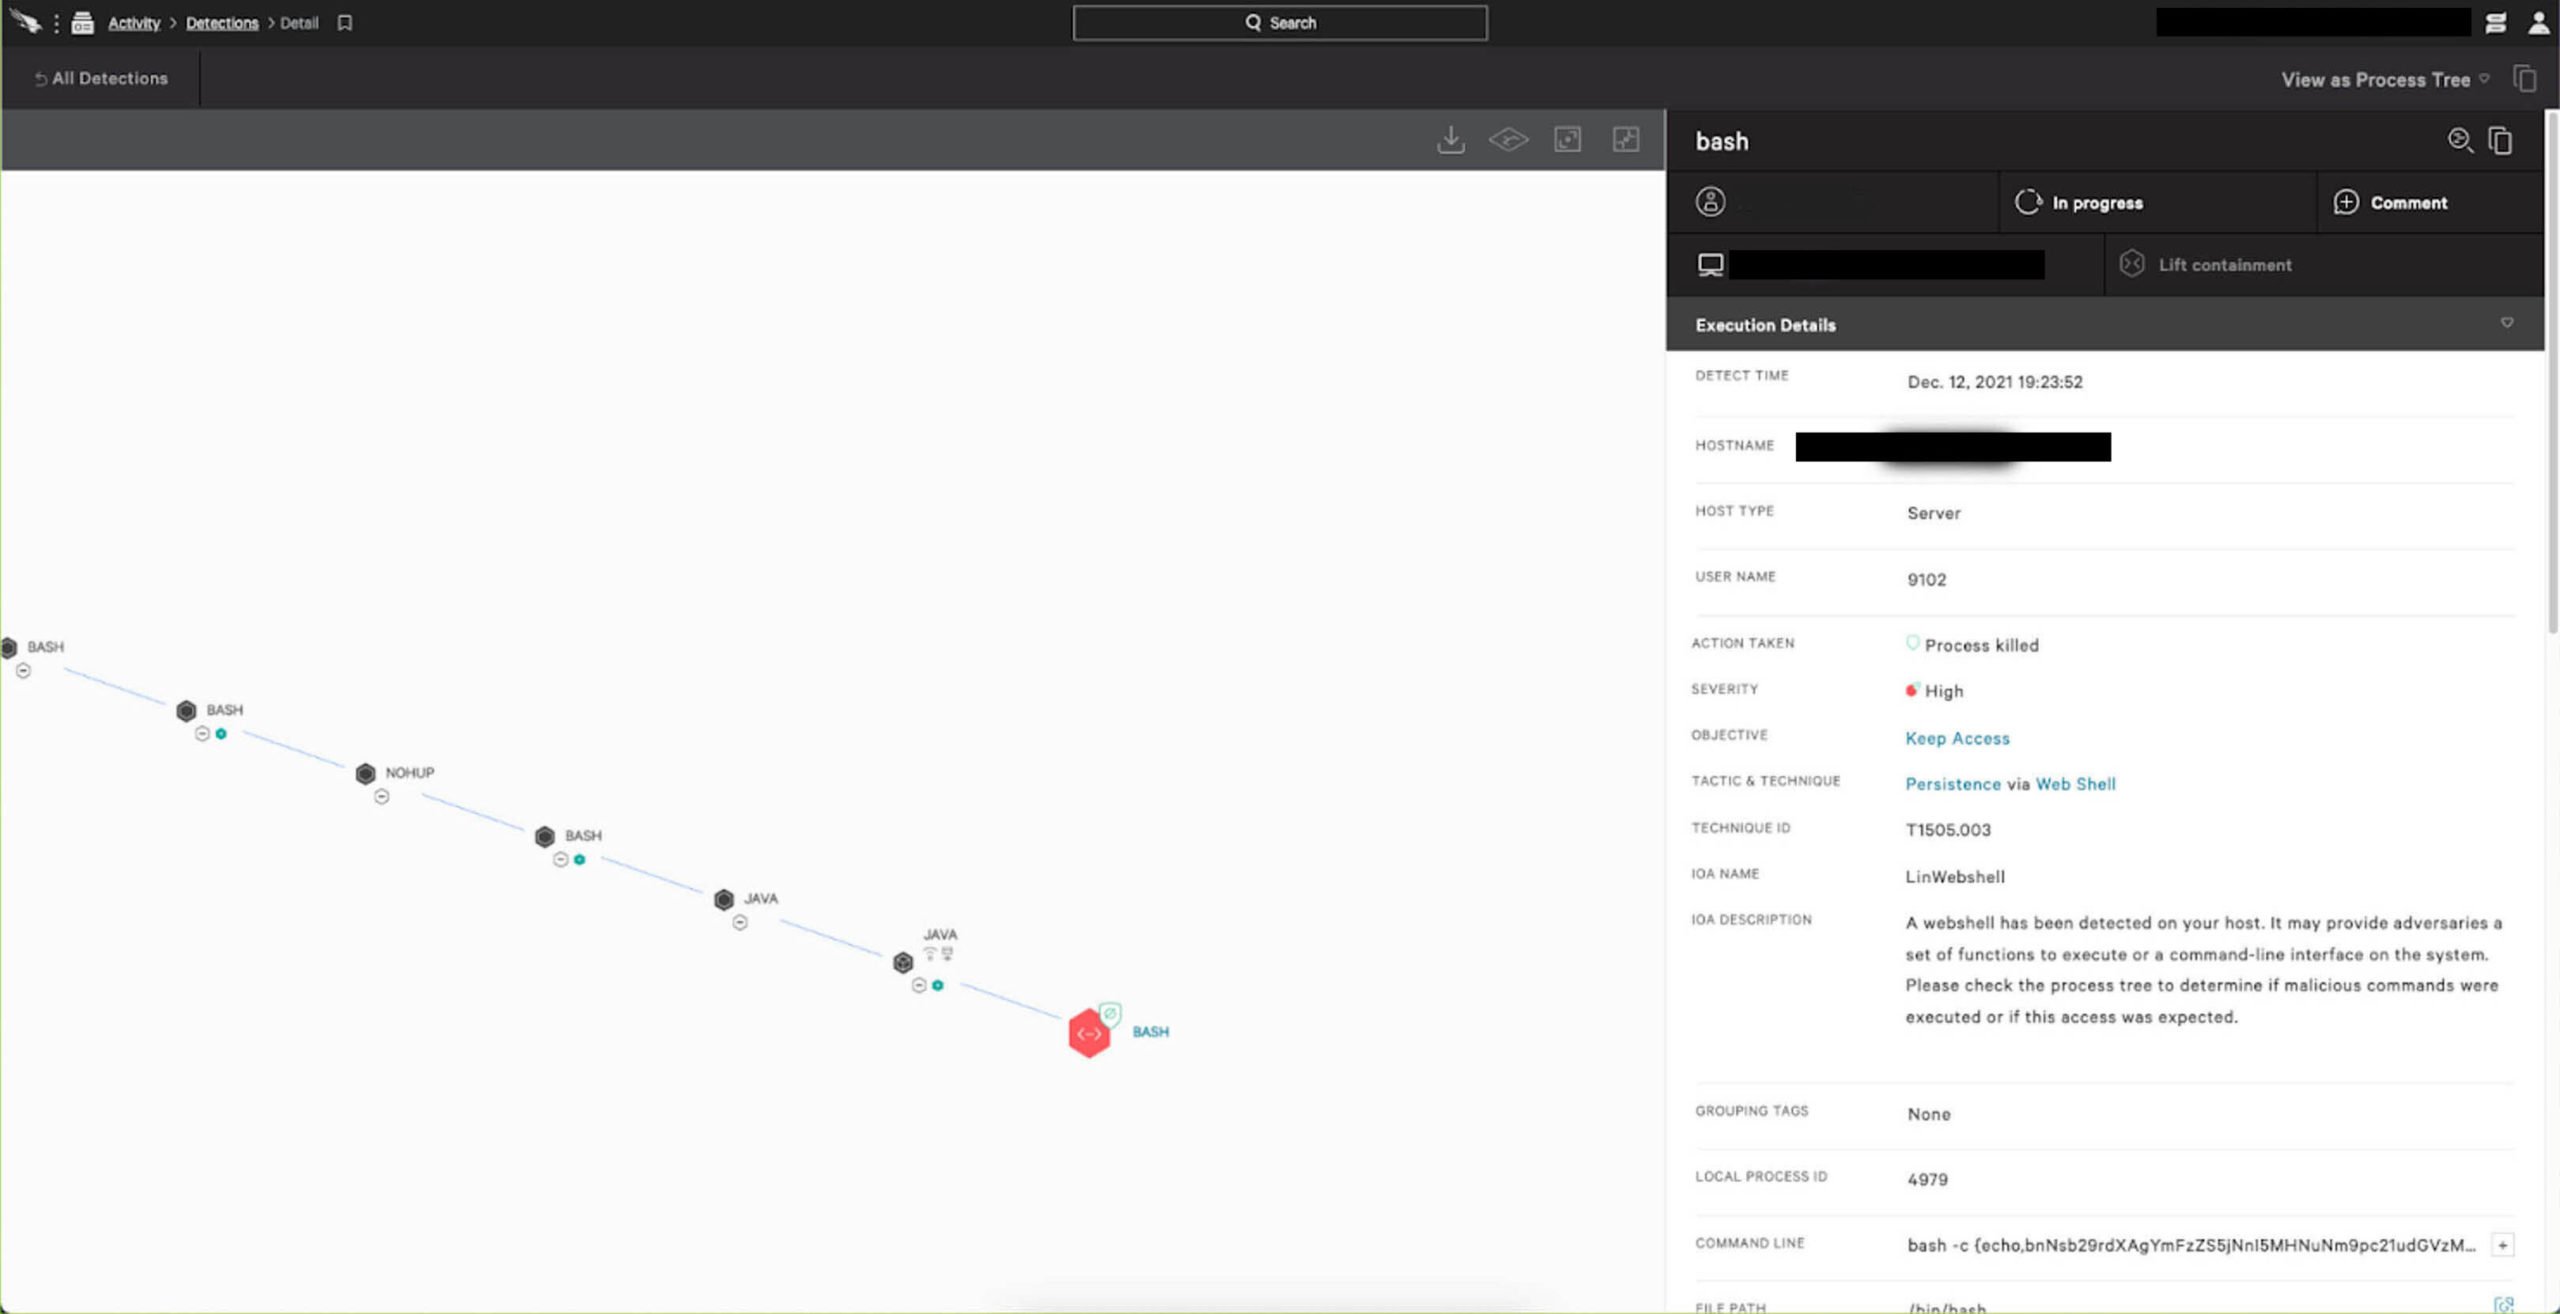The height and width of the screenshot is (1314, 2560).
Task: Click technique ID T1505.003
Action: pyautogui.click(x=1948, y=830)
